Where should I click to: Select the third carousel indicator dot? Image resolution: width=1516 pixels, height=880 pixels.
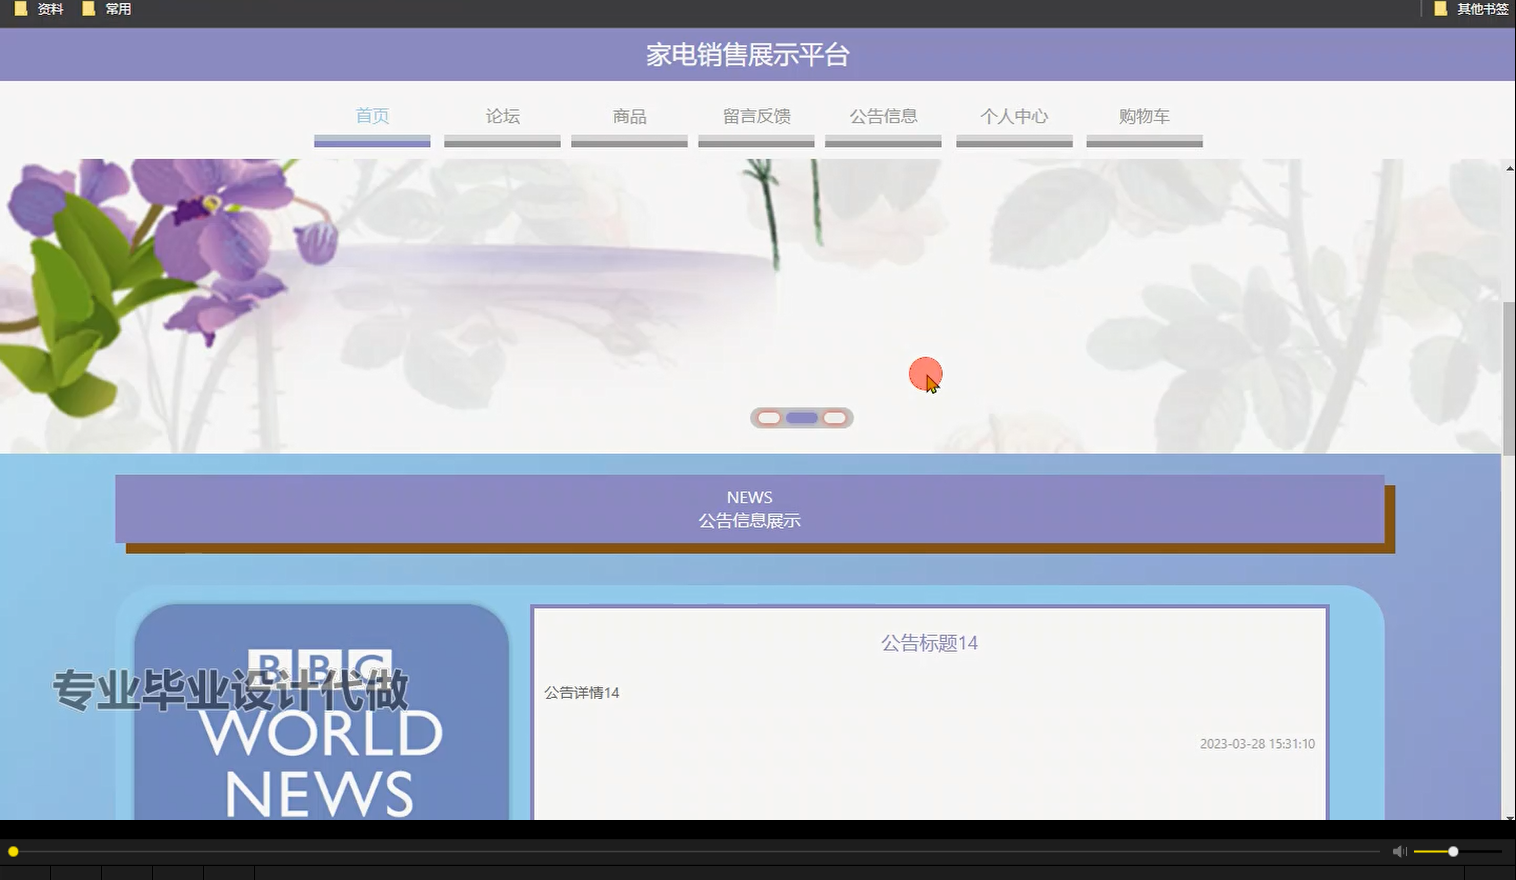pyautogui.click(x=834, y=417)
